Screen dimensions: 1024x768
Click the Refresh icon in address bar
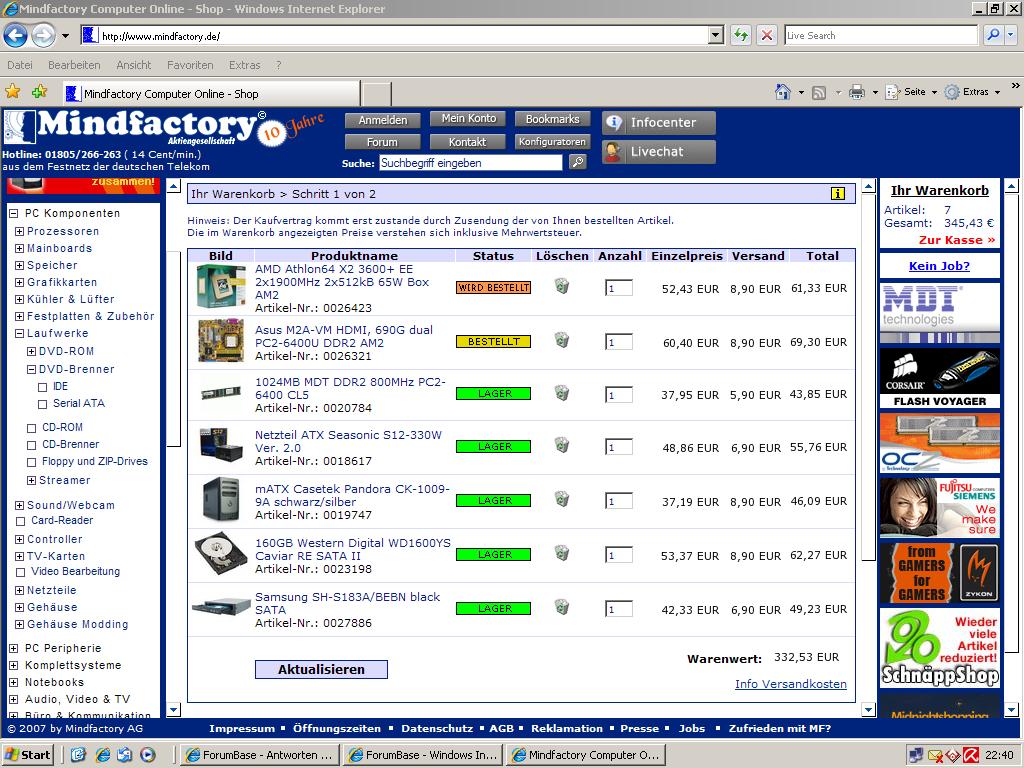pos(741,35)
